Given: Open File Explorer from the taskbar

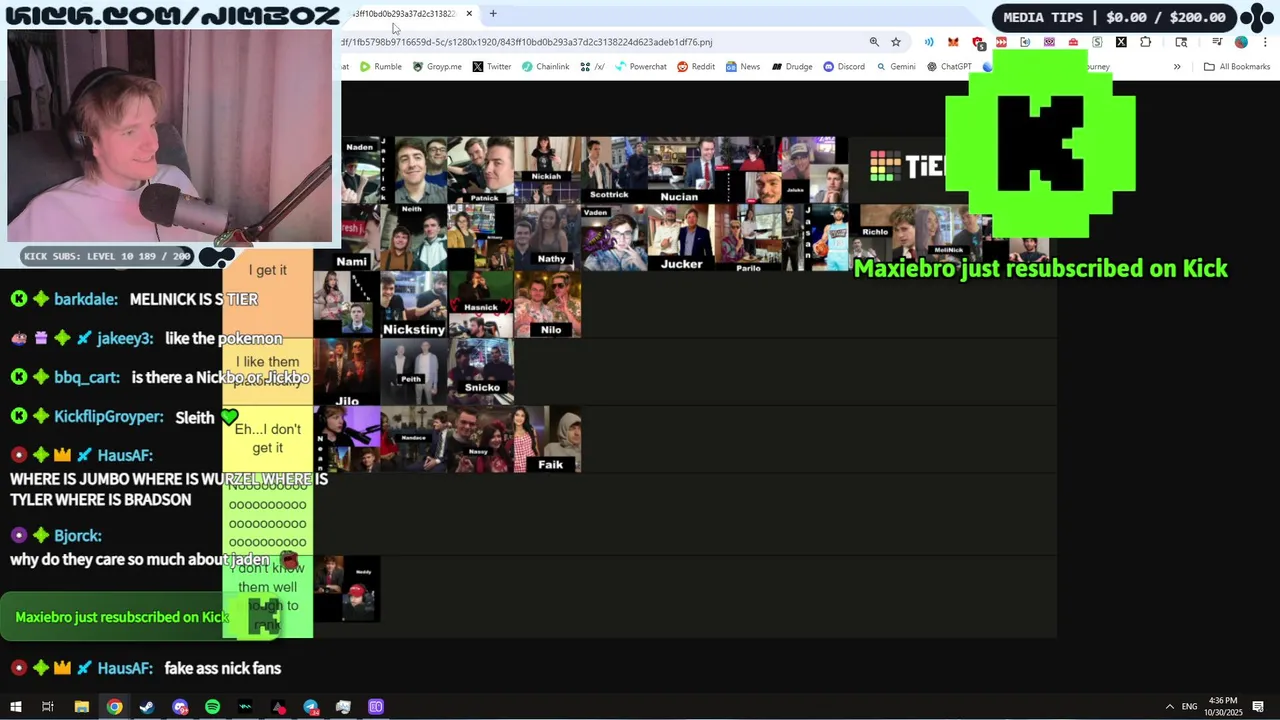Looking at the screenshot, I should tap(82, 707).
